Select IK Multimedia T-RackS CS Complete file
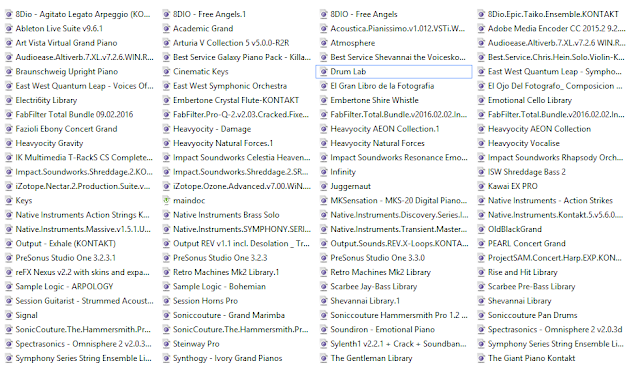 click(84, 158)
